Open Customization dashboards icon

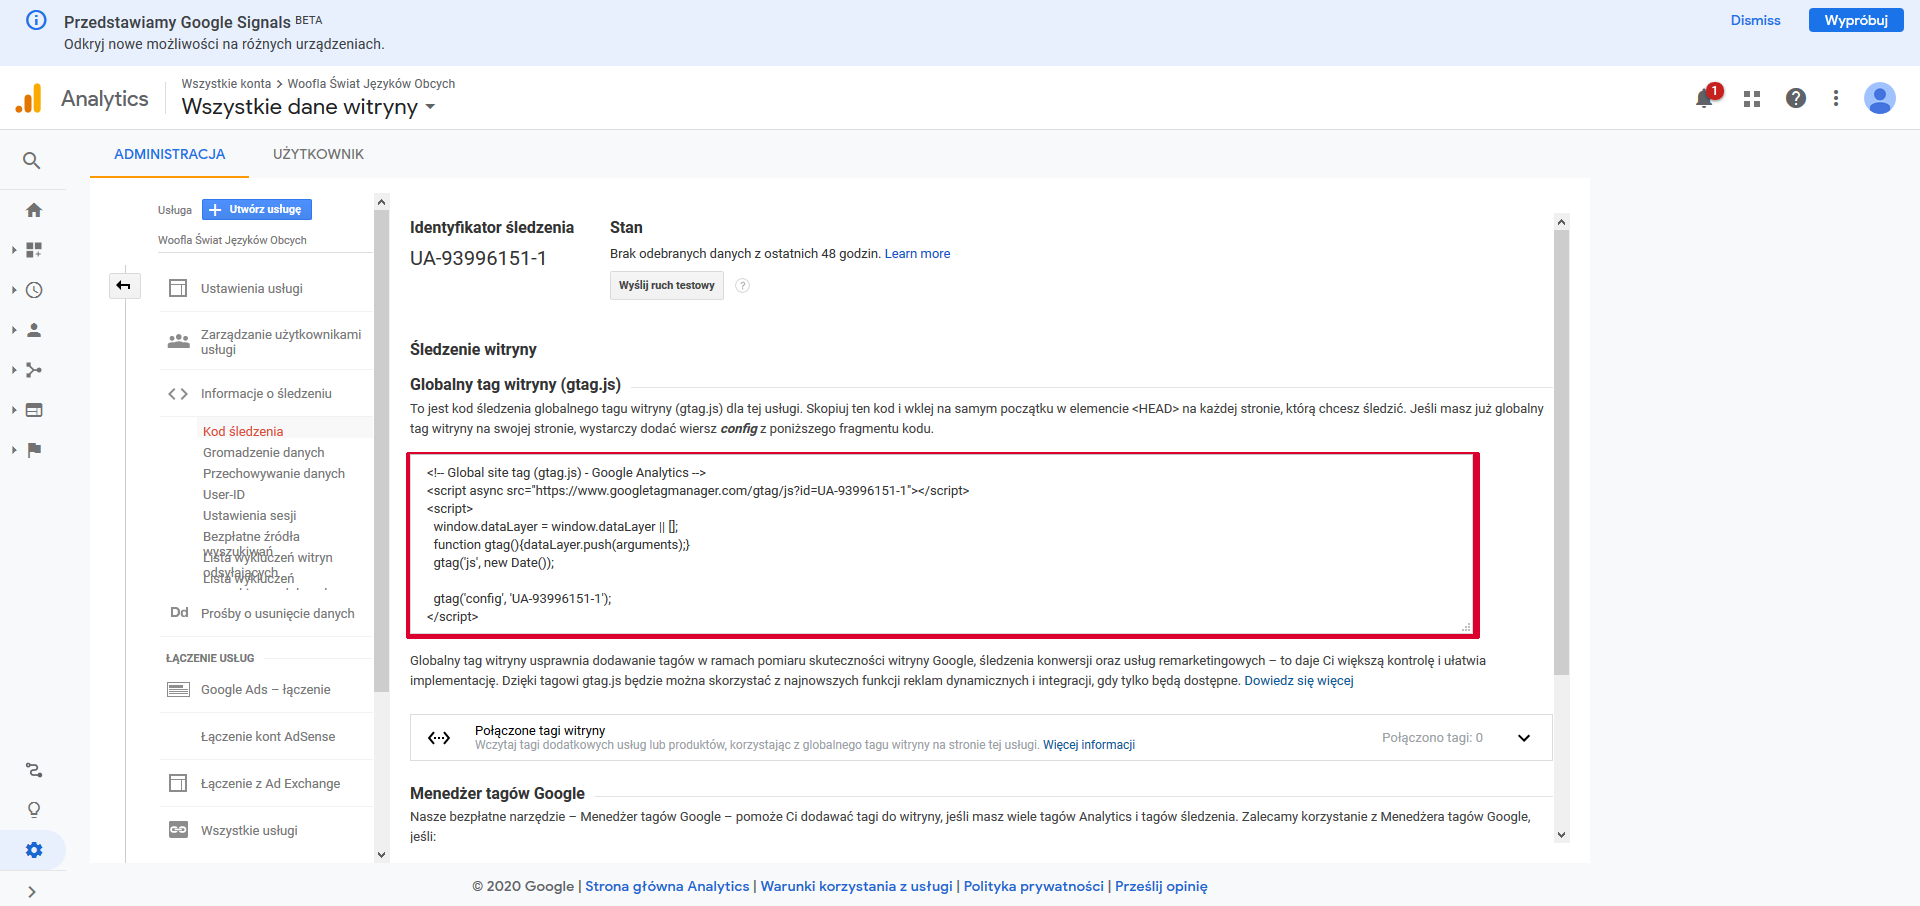point(34,250)
